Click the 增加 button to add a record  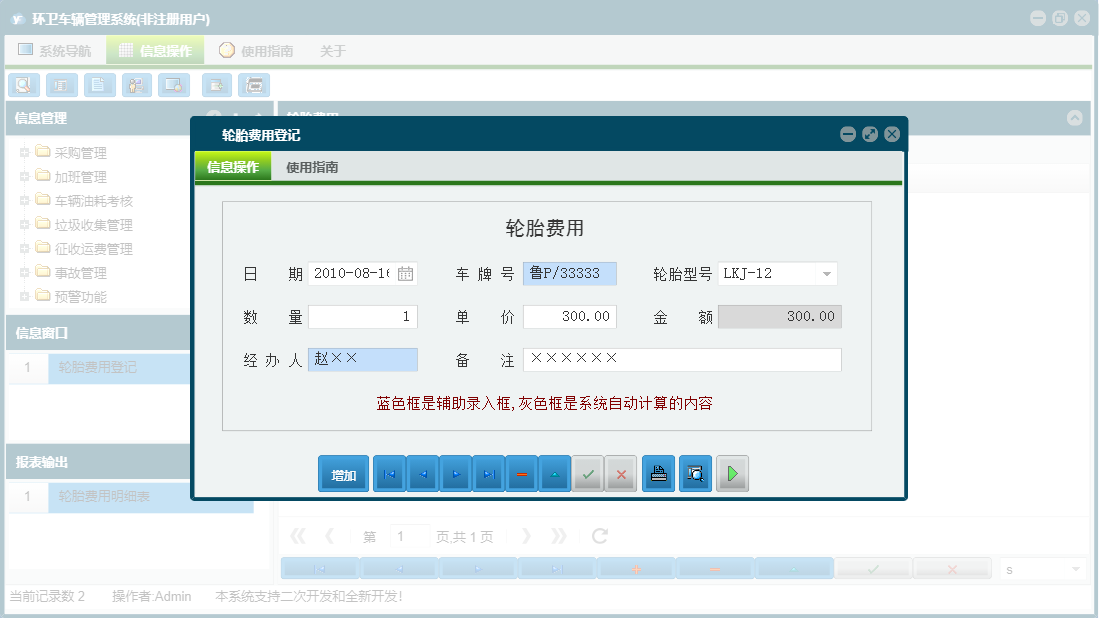(x=343, y=473)
